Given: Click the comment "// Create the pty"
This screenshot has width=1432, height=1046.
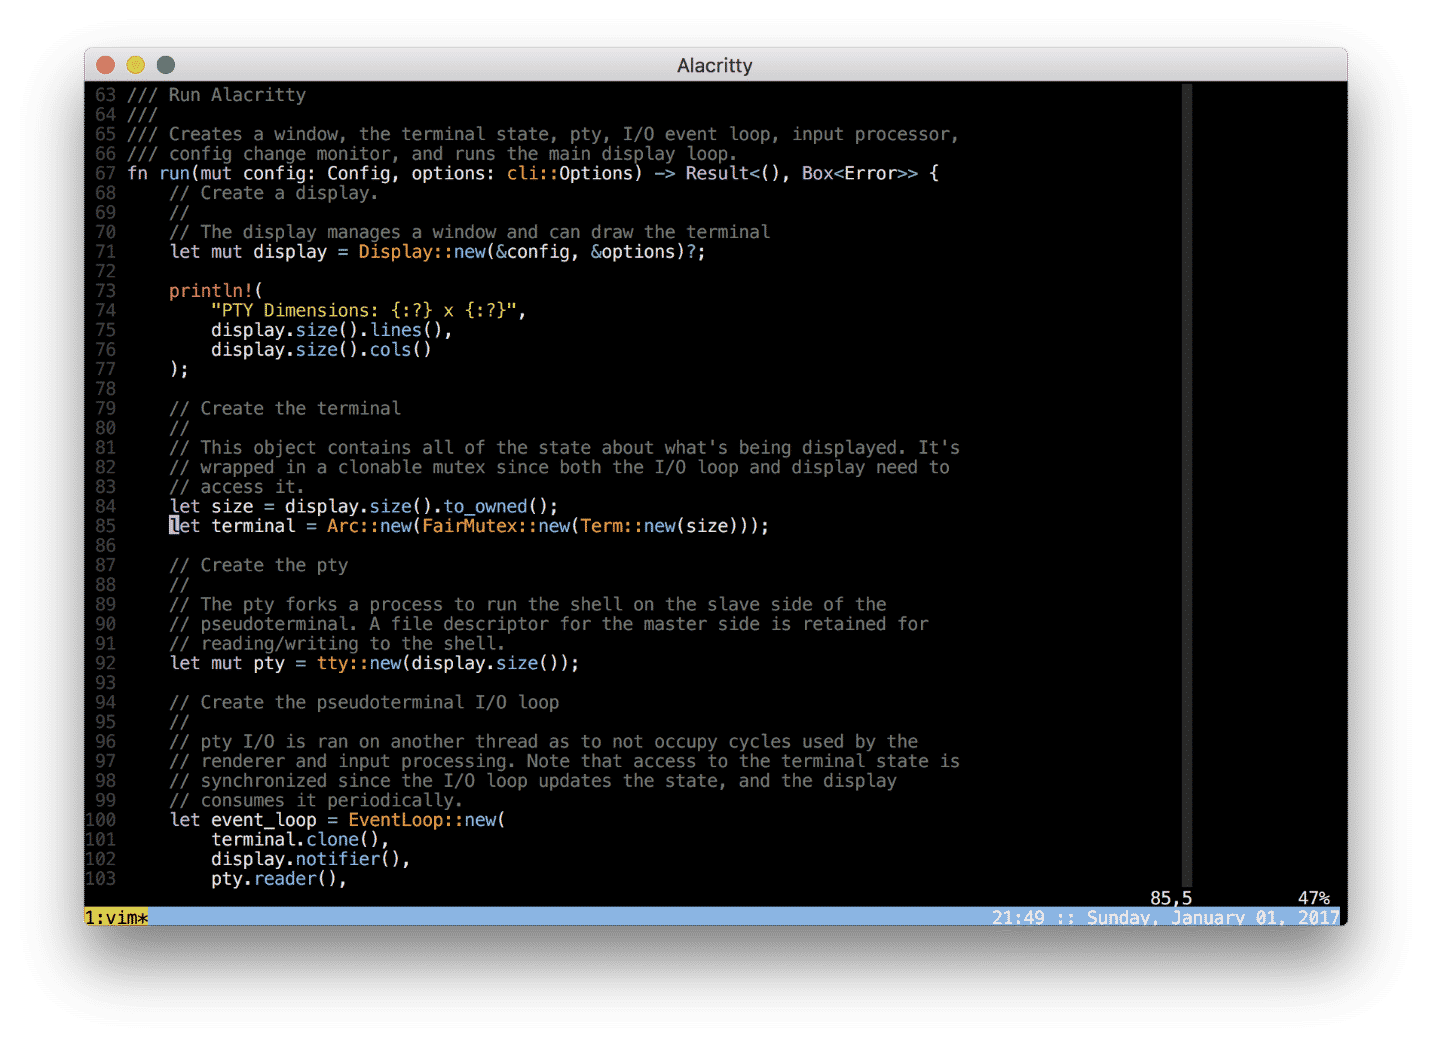Looking at the screenshot, I should tap(259, 564).
